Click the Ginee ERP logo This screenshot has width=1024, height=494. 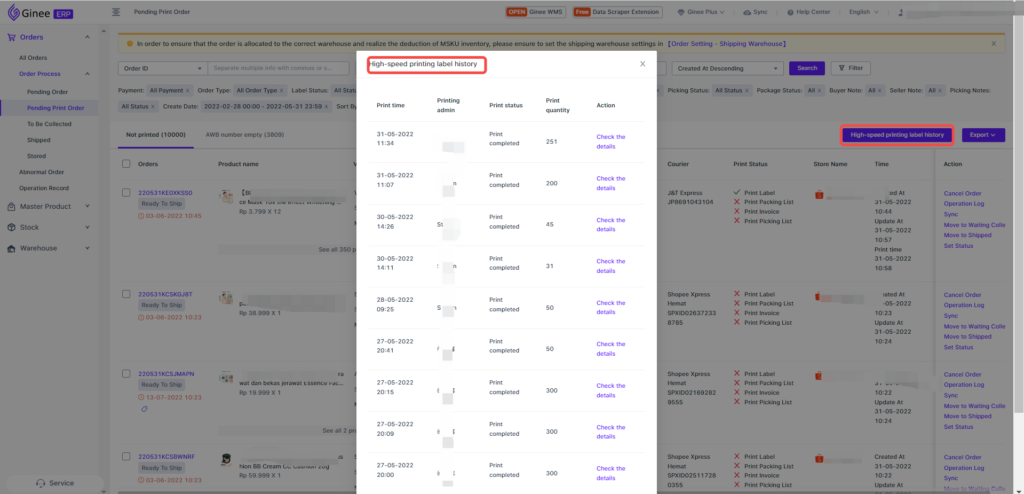pos(38,12)
